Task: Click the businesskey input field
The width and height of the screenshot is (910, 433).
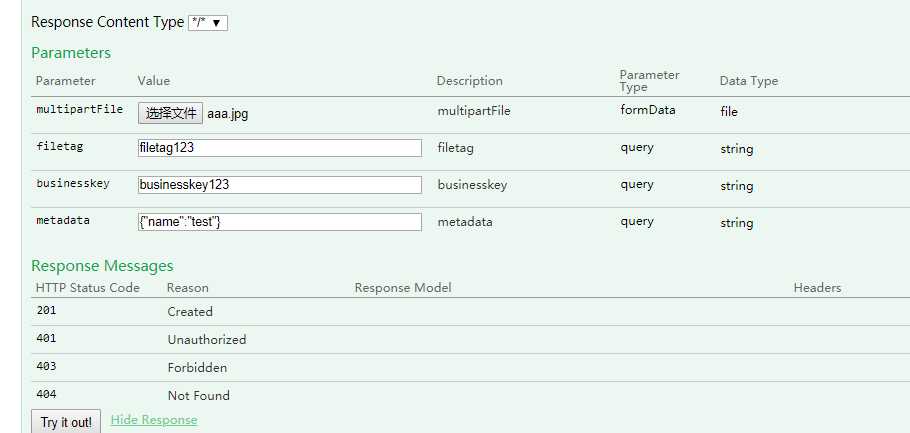Action: pyautogui.click(x=280, y=185)
